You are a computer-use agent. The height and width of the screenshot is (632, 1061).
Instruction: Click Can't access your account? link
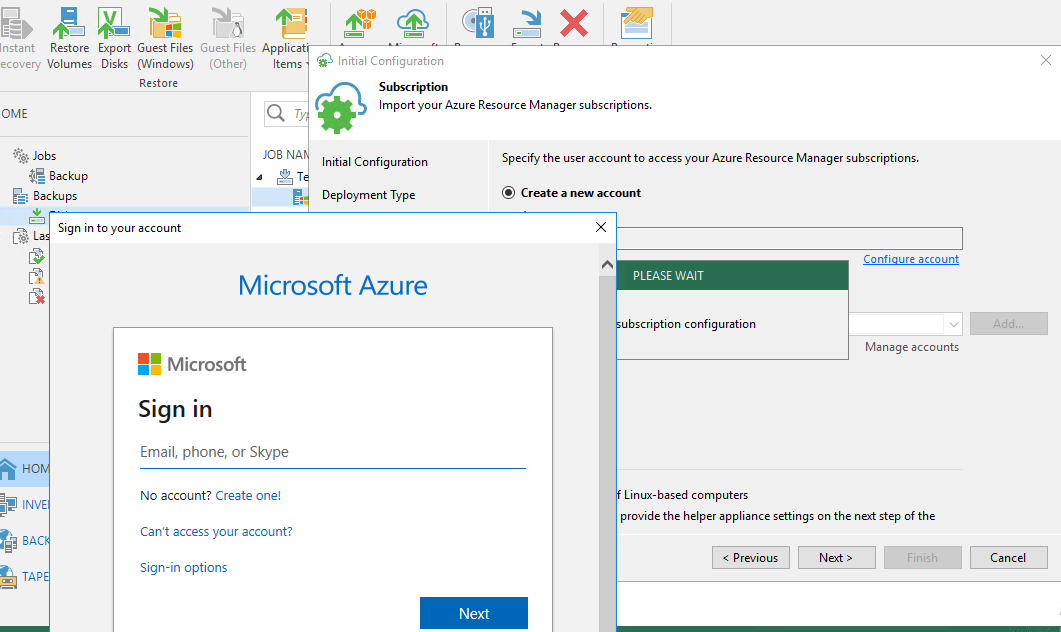click(217, 531)
